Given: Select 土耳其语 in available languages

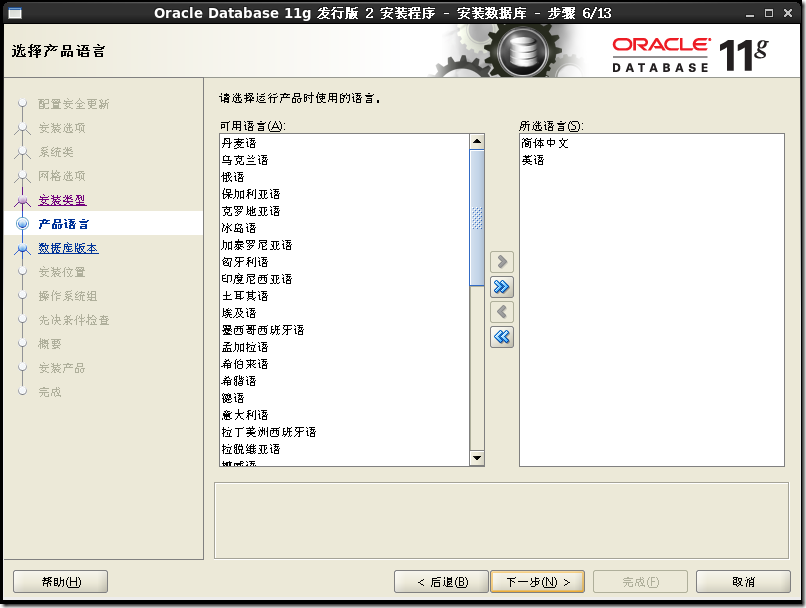Looking at the screenshot, I should pyautogui.click(x=344, y=296).
